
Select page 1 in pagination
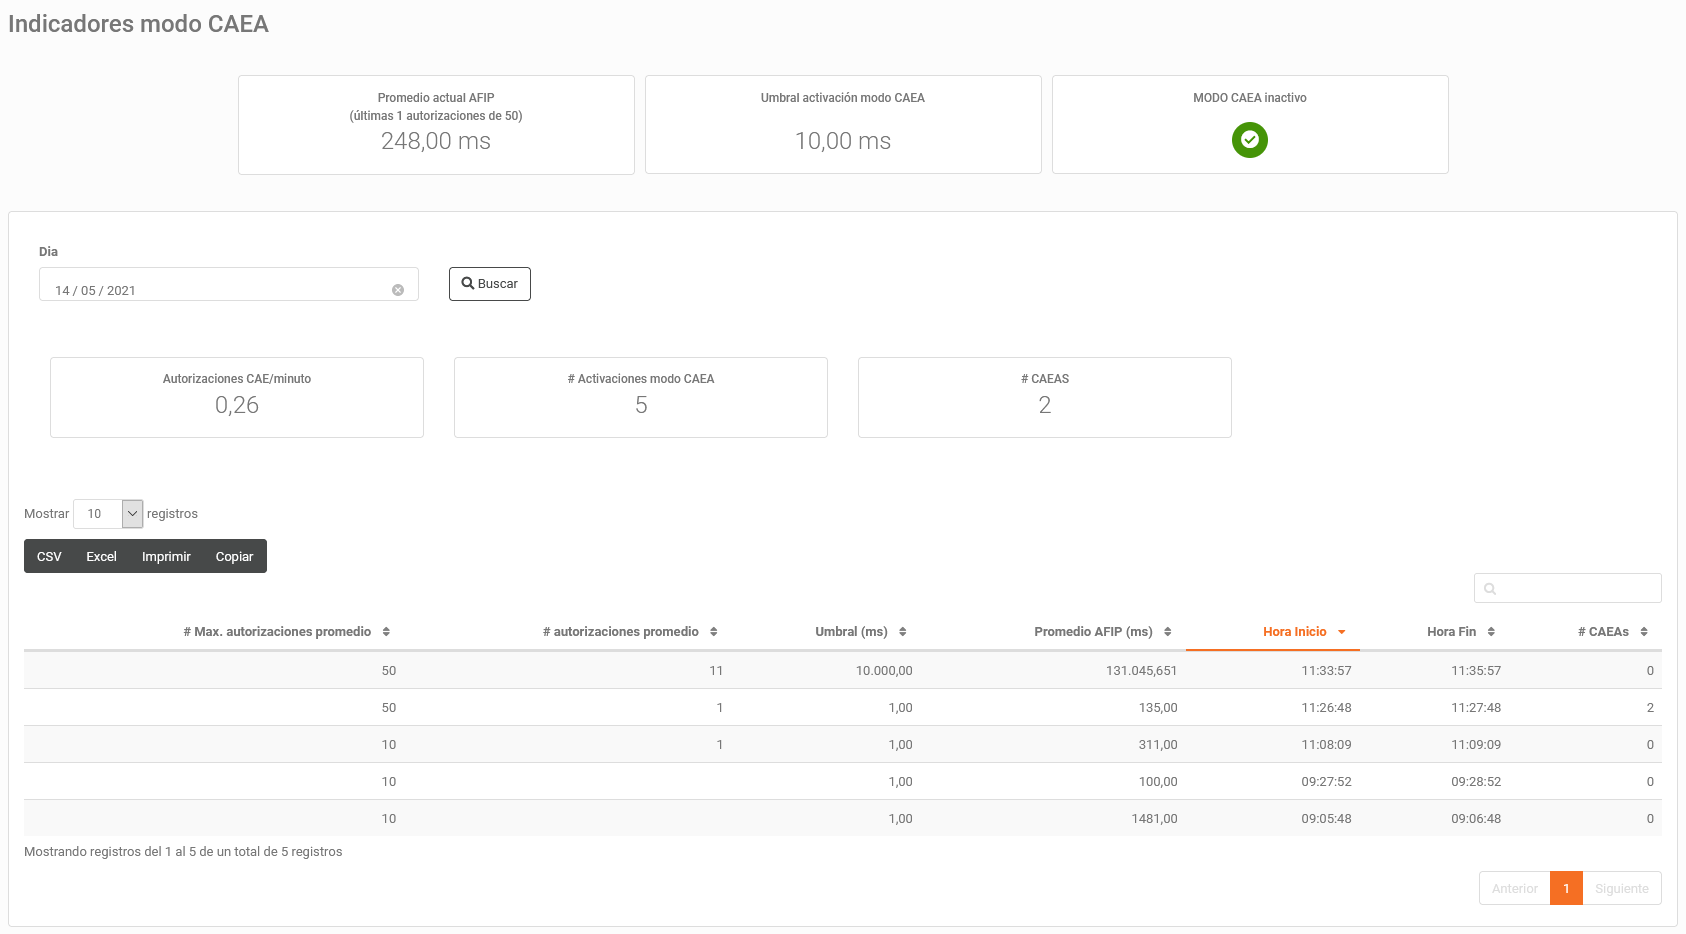[x=1566, y=888]
